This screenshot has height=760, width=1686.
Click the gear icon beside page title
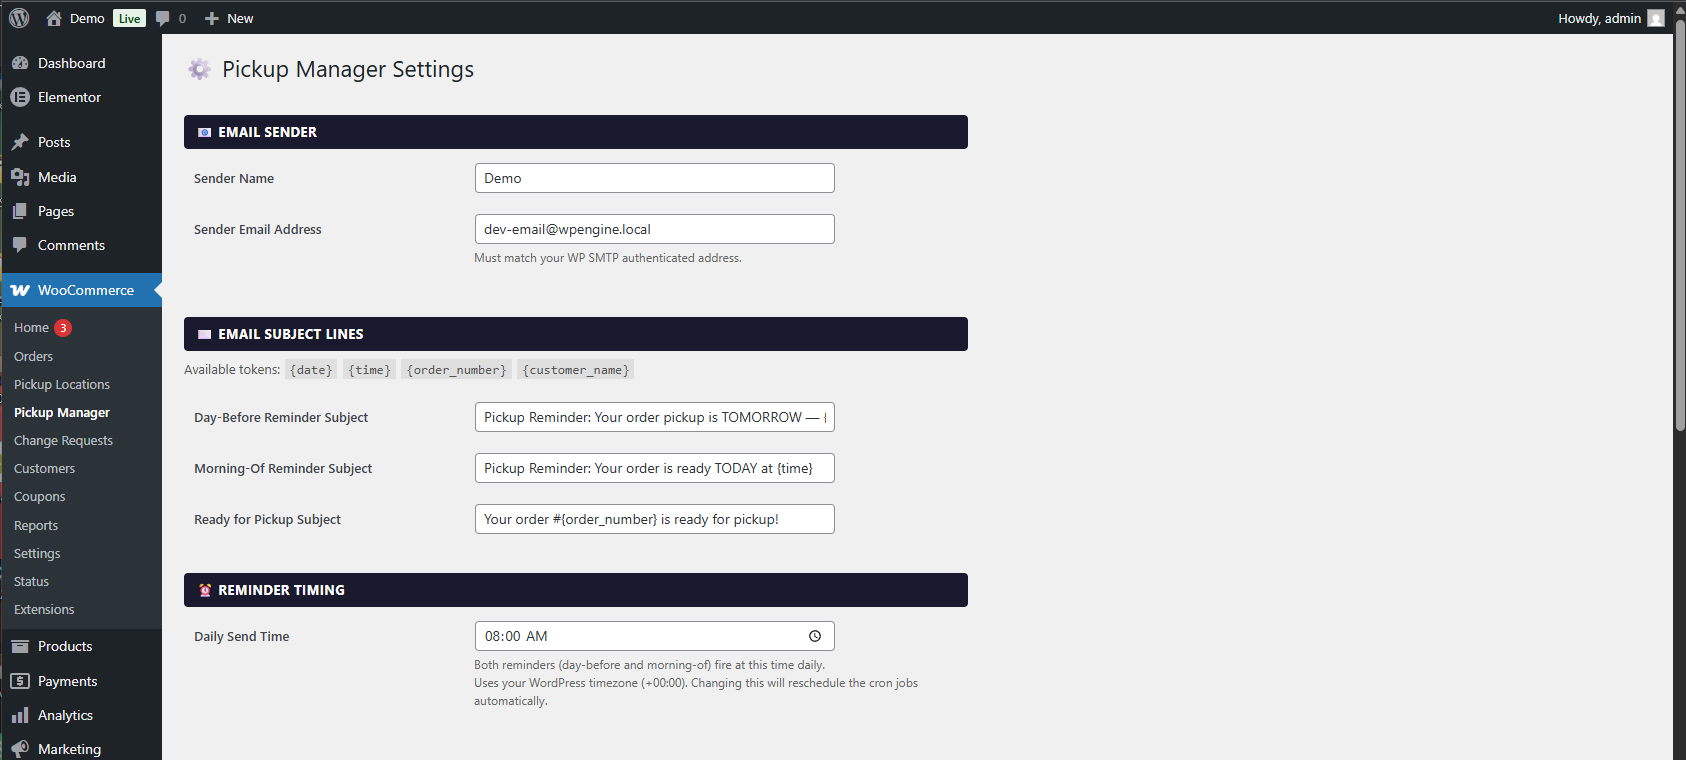pos(199,69)
